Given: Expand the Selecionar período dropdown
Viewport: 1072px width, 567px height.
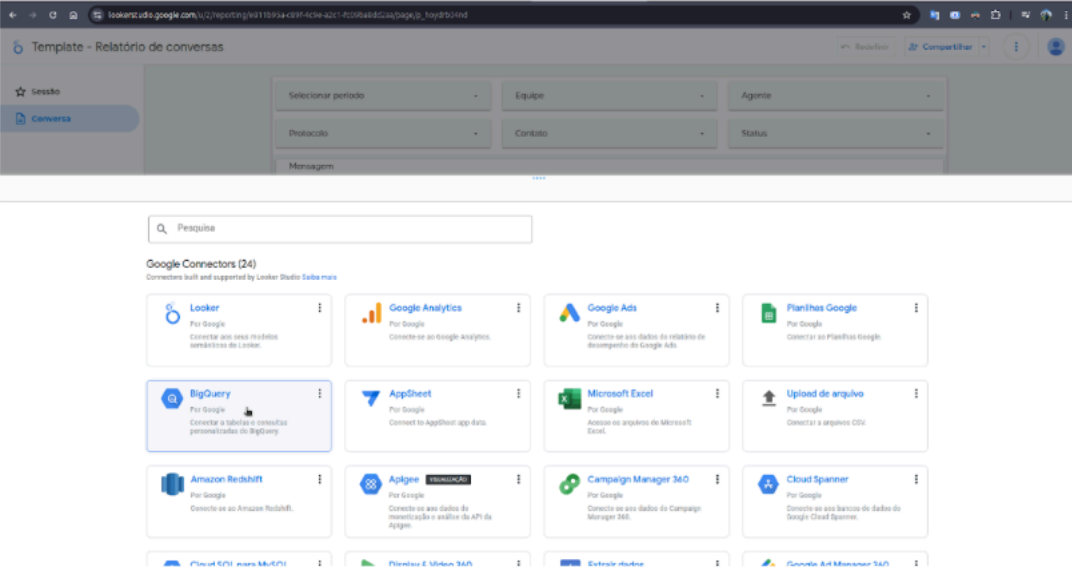Looking at the screenshot, I should coord(383,96).
